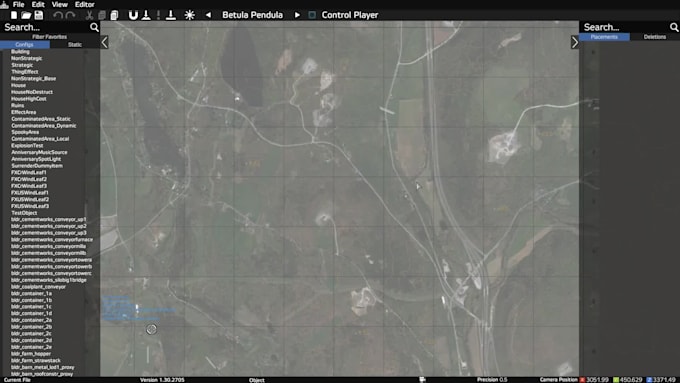
Task: Select HouseNoDestruct list entry
Action: 32,92
